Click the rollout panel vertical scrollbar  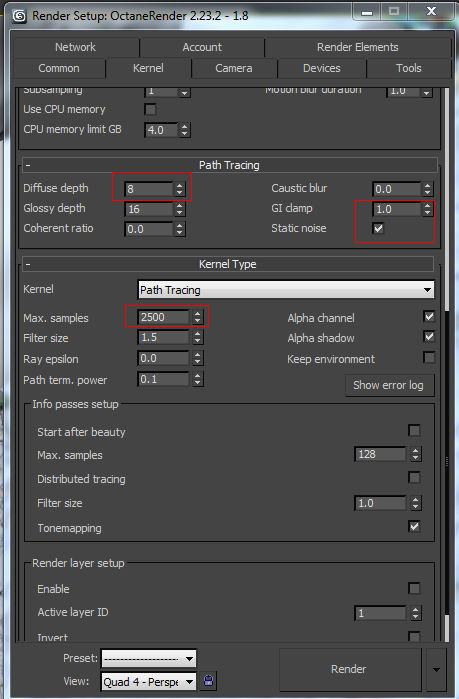[x=447, y=364]
